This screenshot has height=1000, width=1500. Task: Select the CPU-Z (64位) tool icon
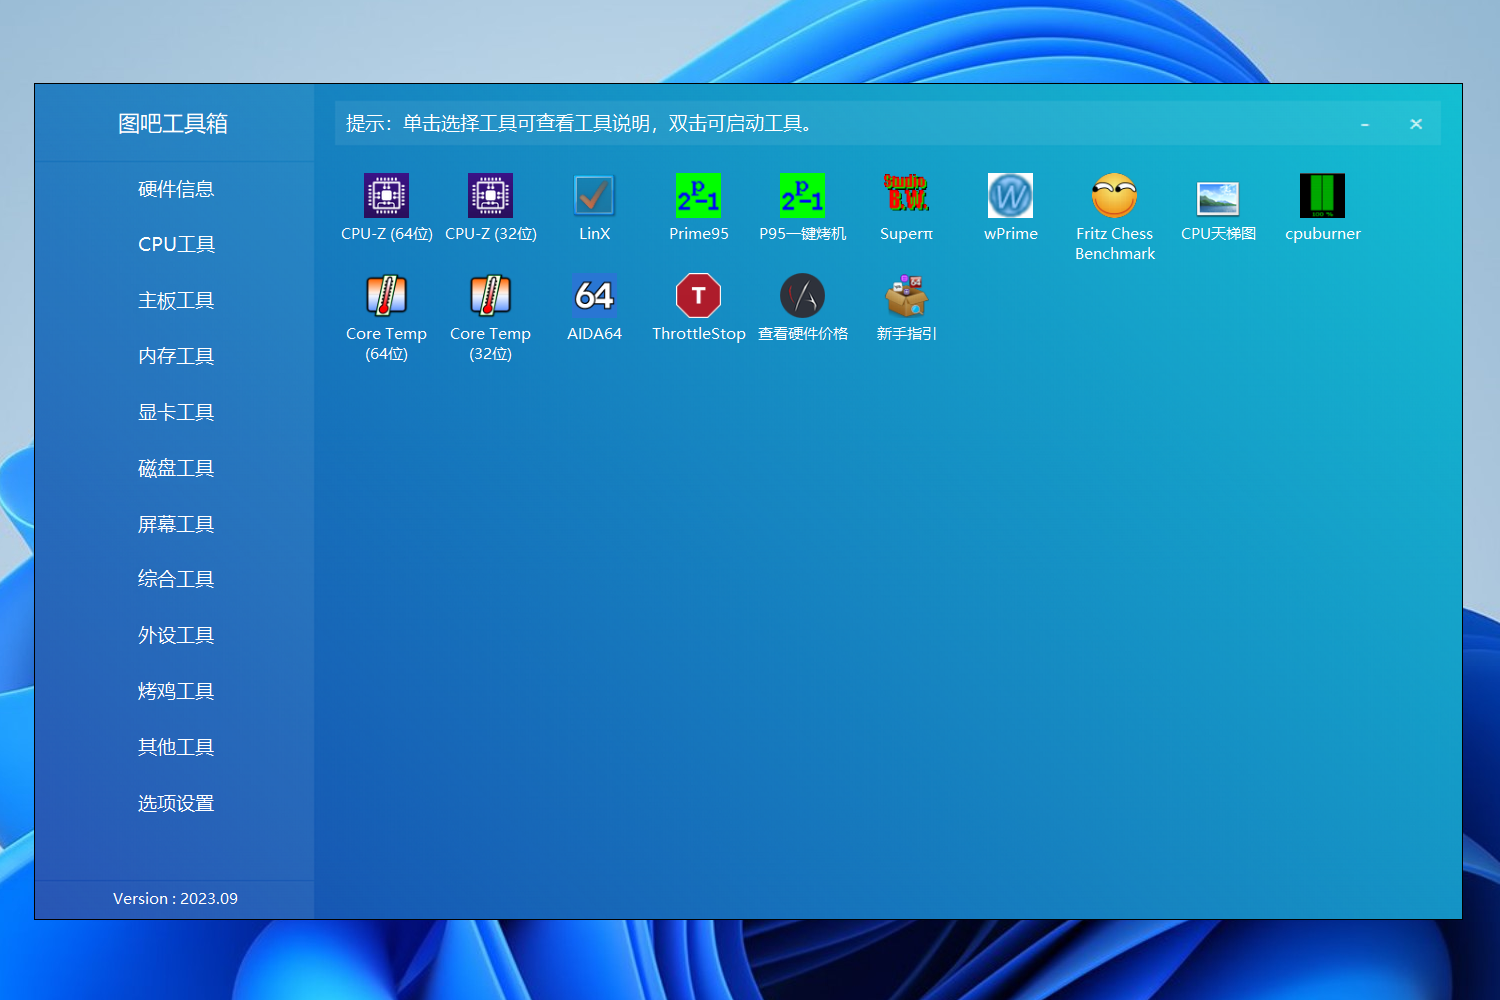(386, 195)
